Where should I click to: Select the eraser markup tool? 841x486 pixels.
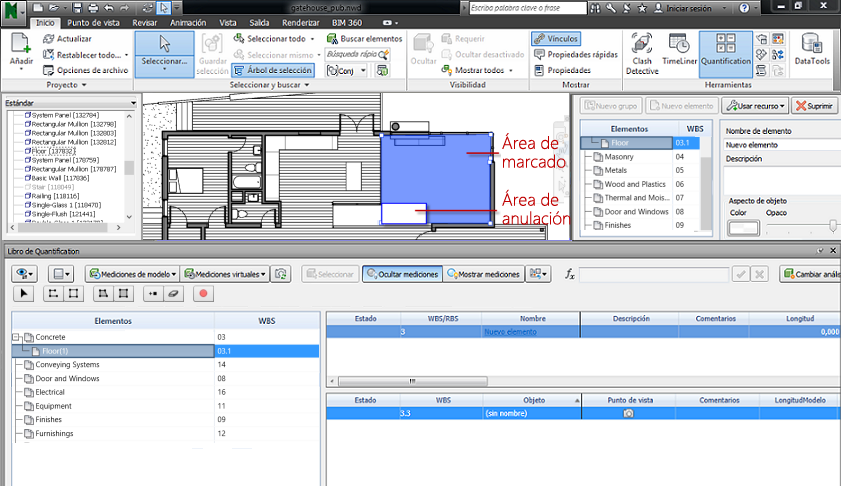click(173, 293)
